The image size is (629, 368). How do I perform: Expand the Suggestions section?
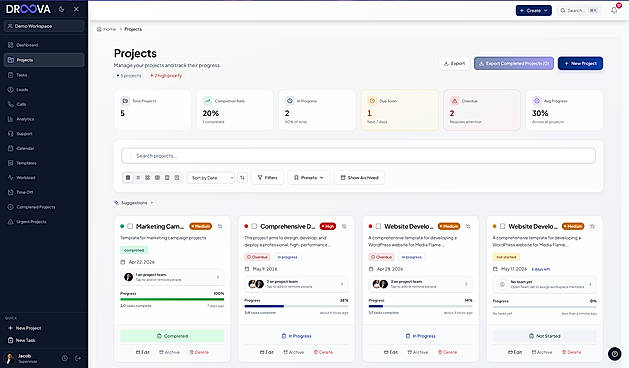(x=134, y=203)
